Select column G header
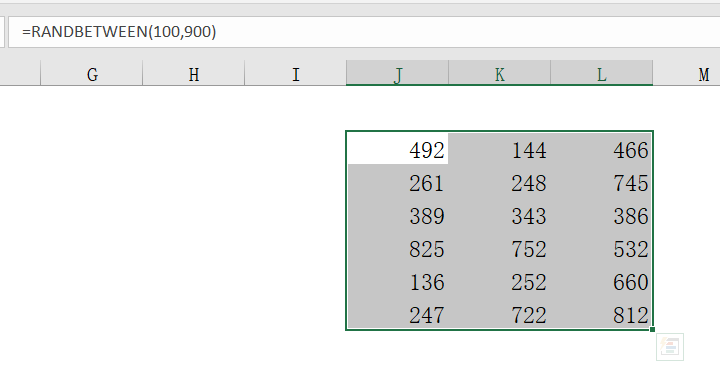 coord(92,74)
